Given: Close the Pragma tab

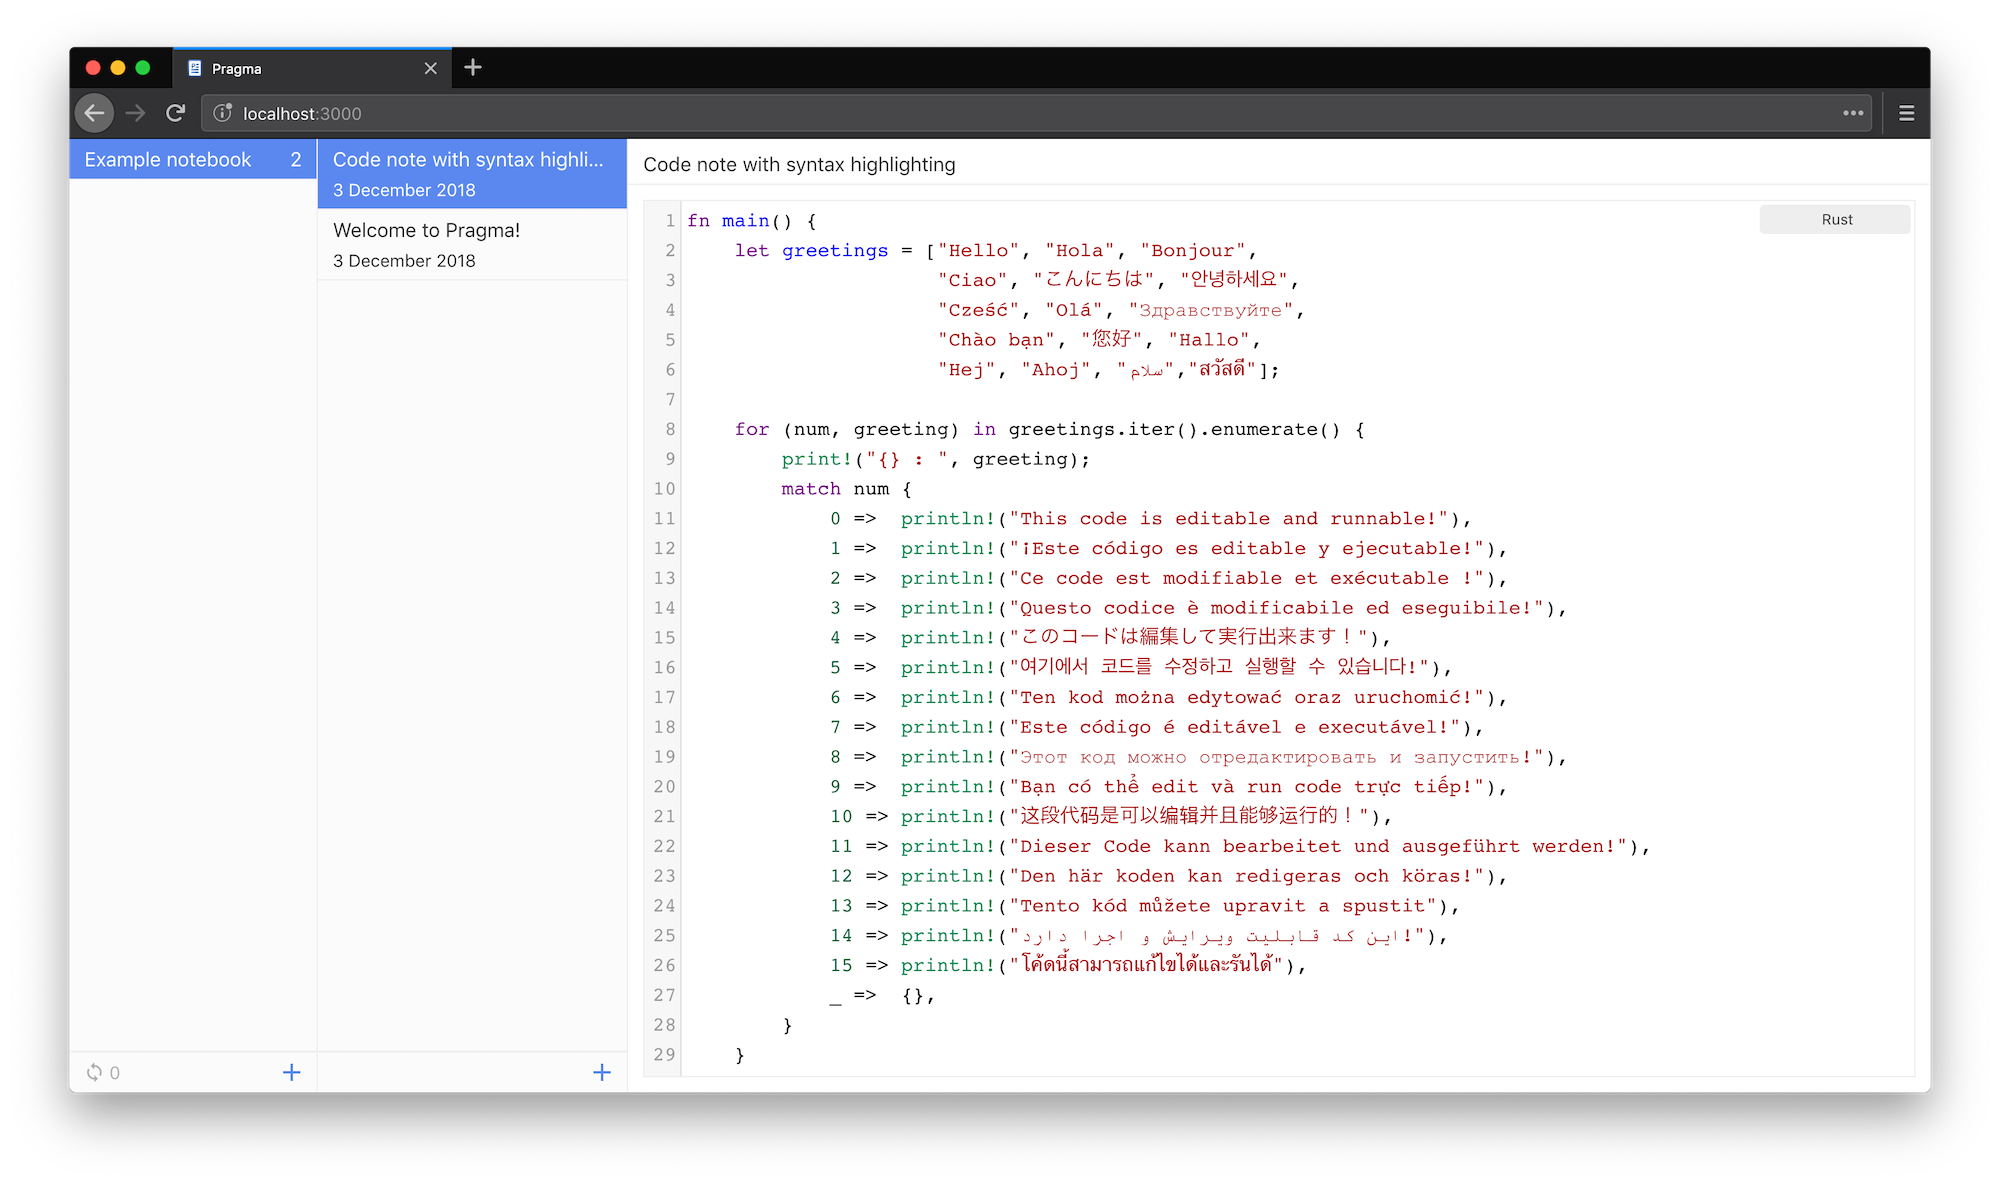Looking at the screenshot, I should [x=430, y=68].
